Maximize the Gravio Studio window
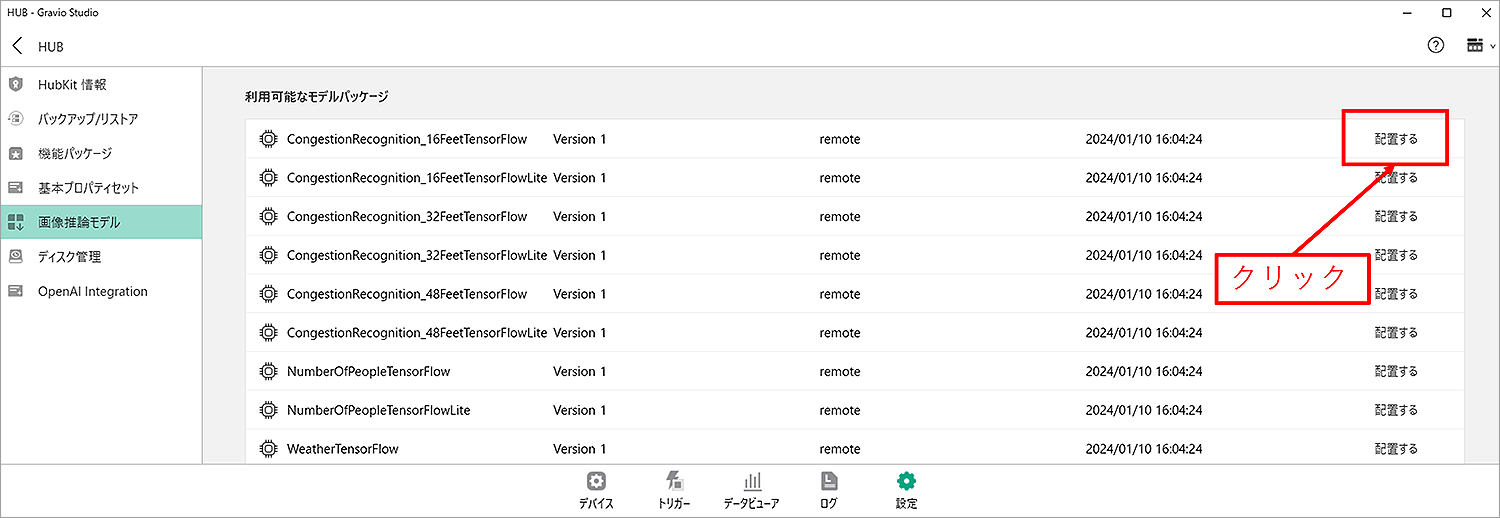1500x518 pixels. [x=1447, y=12]
